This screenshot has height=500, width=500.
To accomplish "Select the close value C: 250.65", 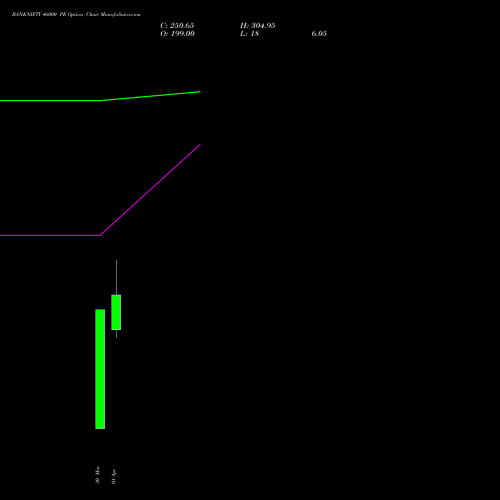I will coord(177,26).
